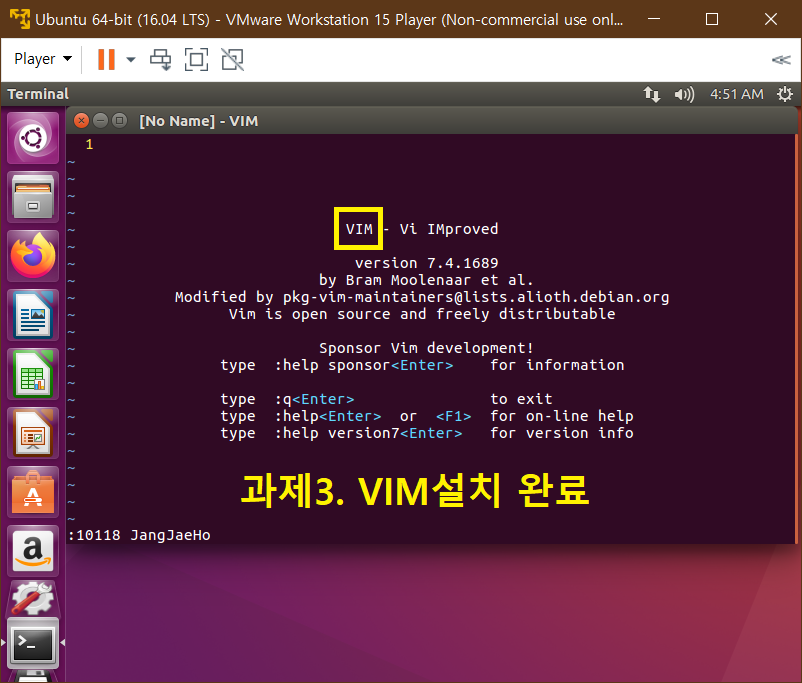Open the system power gear menu
The image size is (802, 683).
tap(785, 94)
